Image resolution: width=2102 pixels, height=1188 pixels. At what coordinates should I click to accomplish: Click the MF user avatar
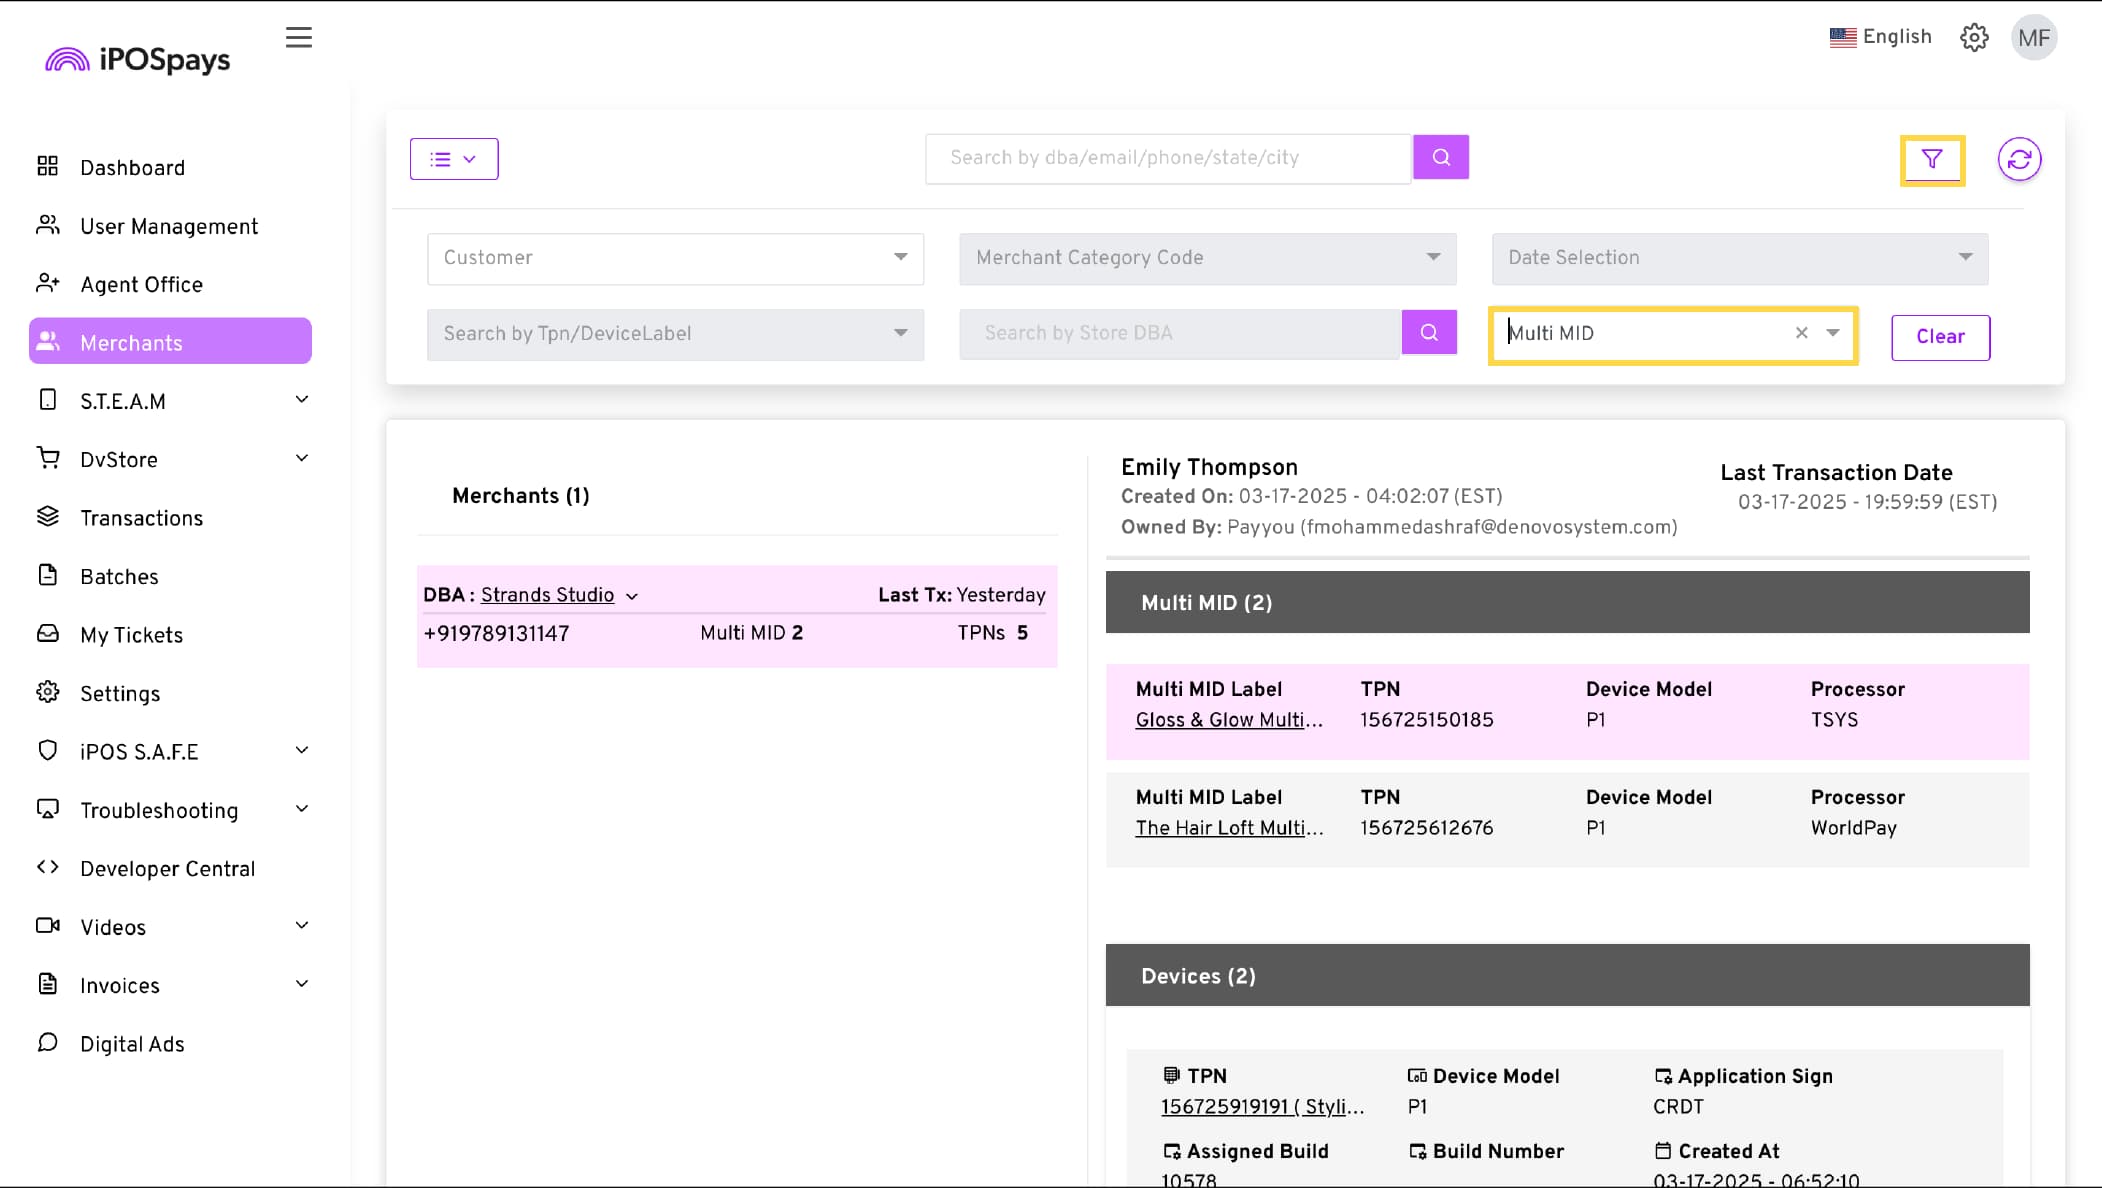2033,38
